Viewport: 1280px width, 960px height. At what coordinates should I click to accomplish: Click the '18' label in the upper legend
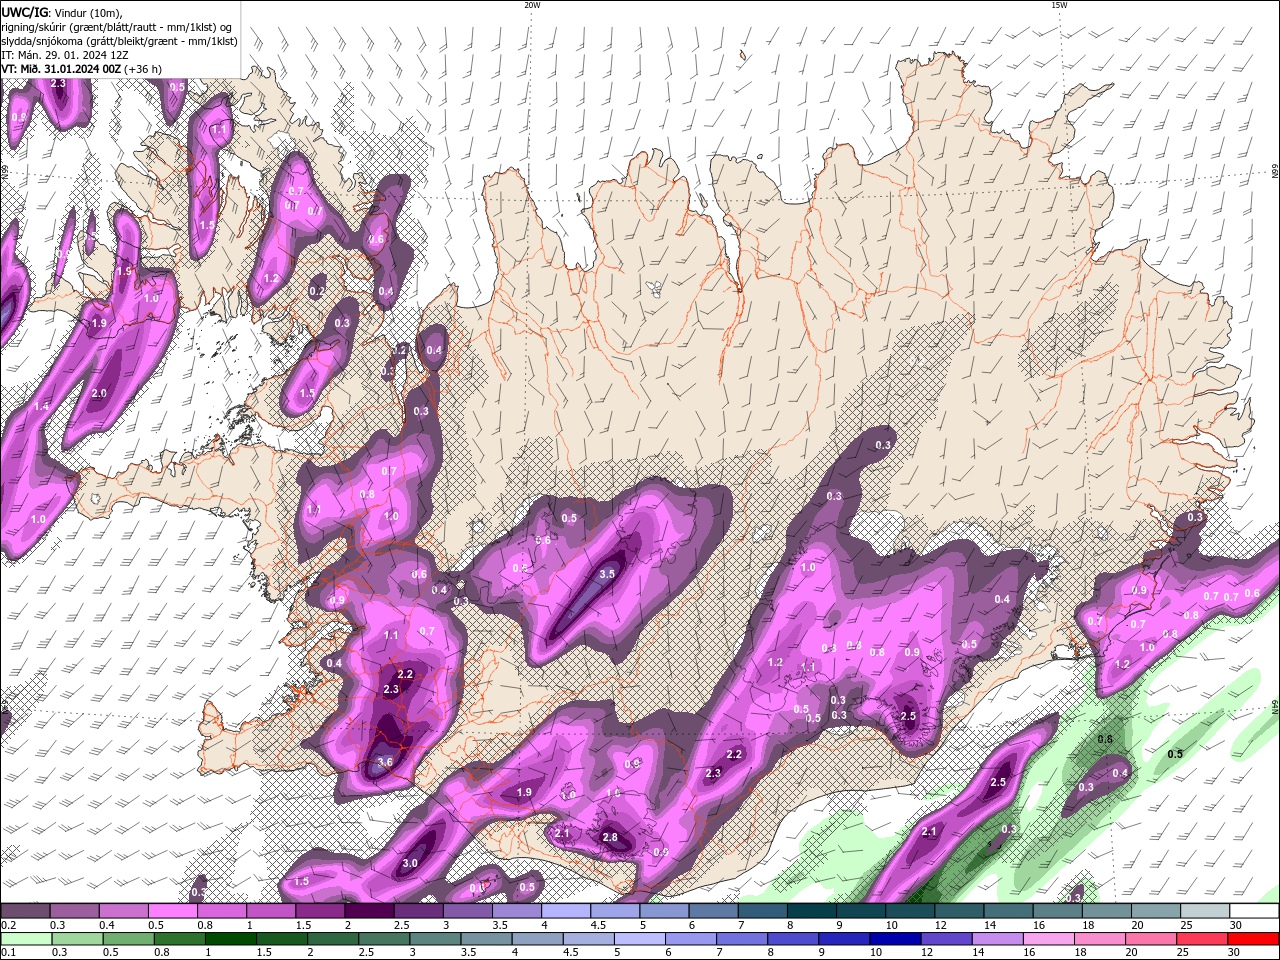point(1088,925)
